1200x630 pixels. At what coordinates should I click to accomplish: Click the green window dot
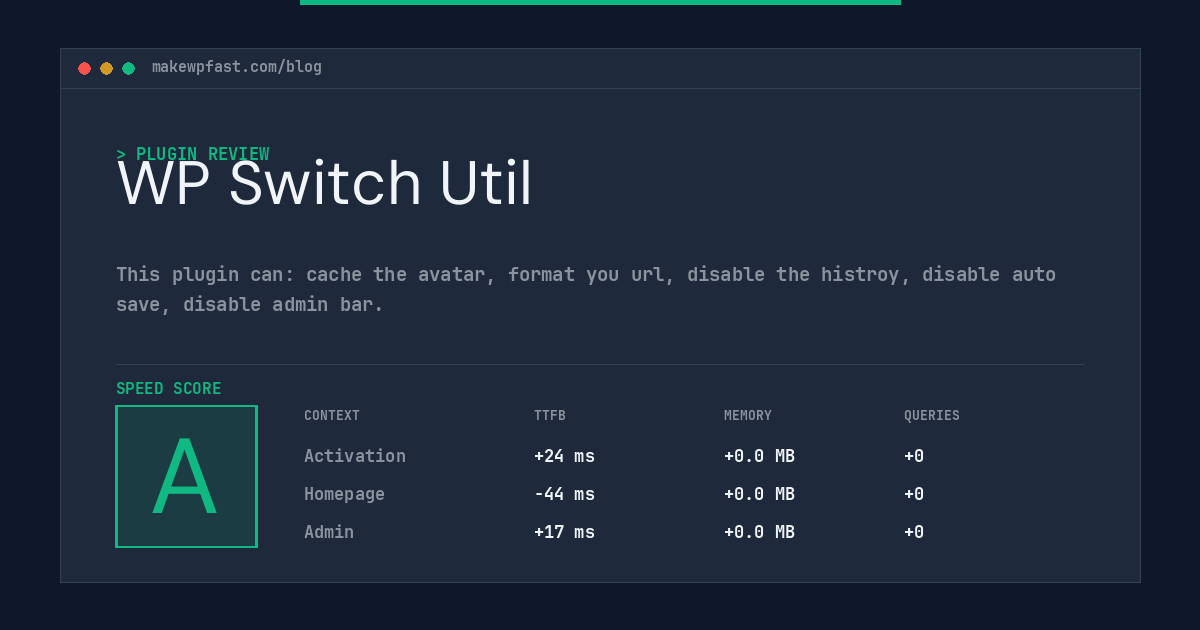click(x=128, y=68)
